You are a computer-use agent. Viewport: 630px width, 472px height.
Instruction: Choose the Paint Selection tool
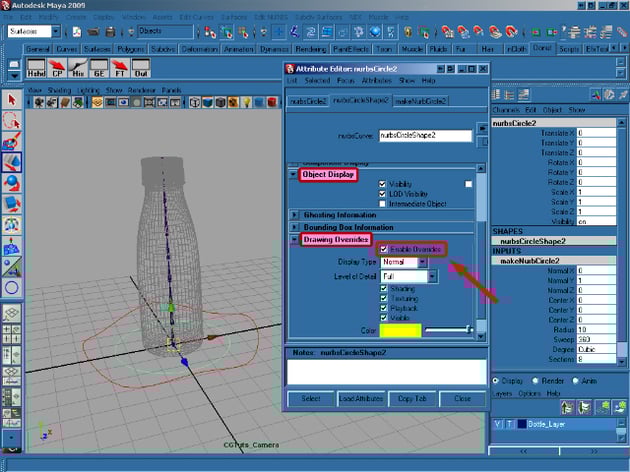pos(12,141)
